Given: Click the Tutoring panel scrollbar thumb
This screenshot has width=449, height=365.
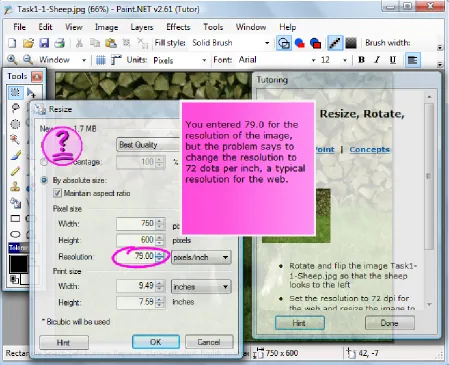Looking at the screenshot, I should click(x=429, y=176).
